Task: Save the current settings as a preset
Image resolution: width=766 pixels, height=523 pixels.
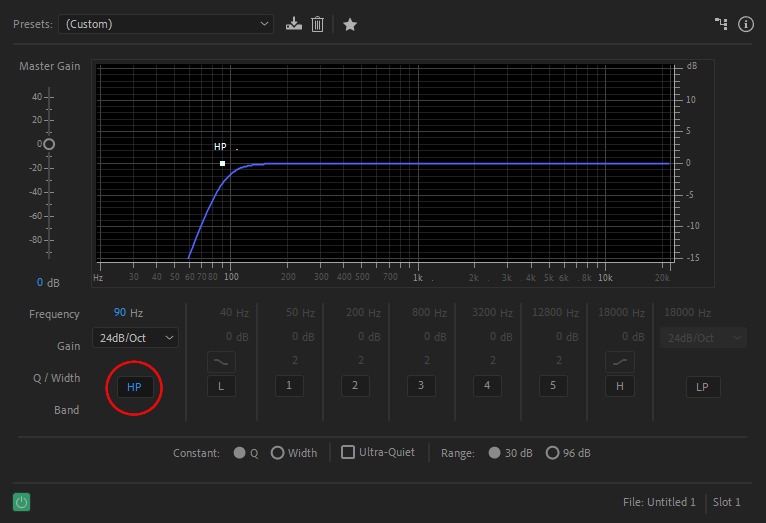Action: pos(293,24)
